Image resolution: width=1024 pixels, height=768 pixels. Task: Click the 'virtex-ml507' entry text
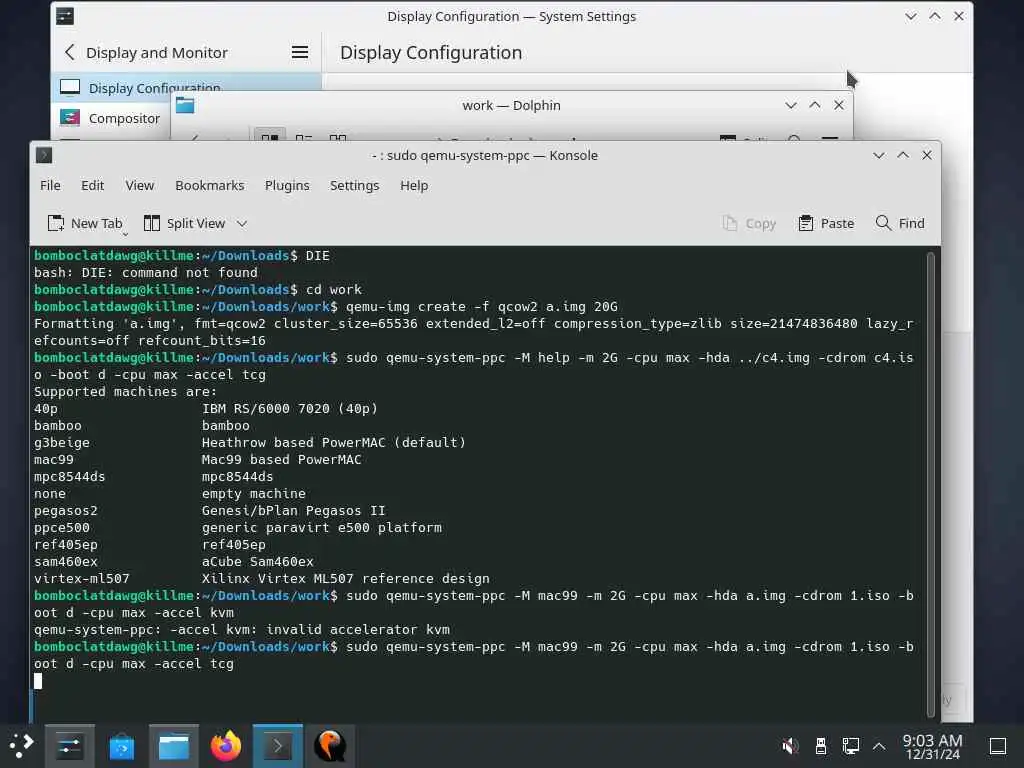pos(82,578)
